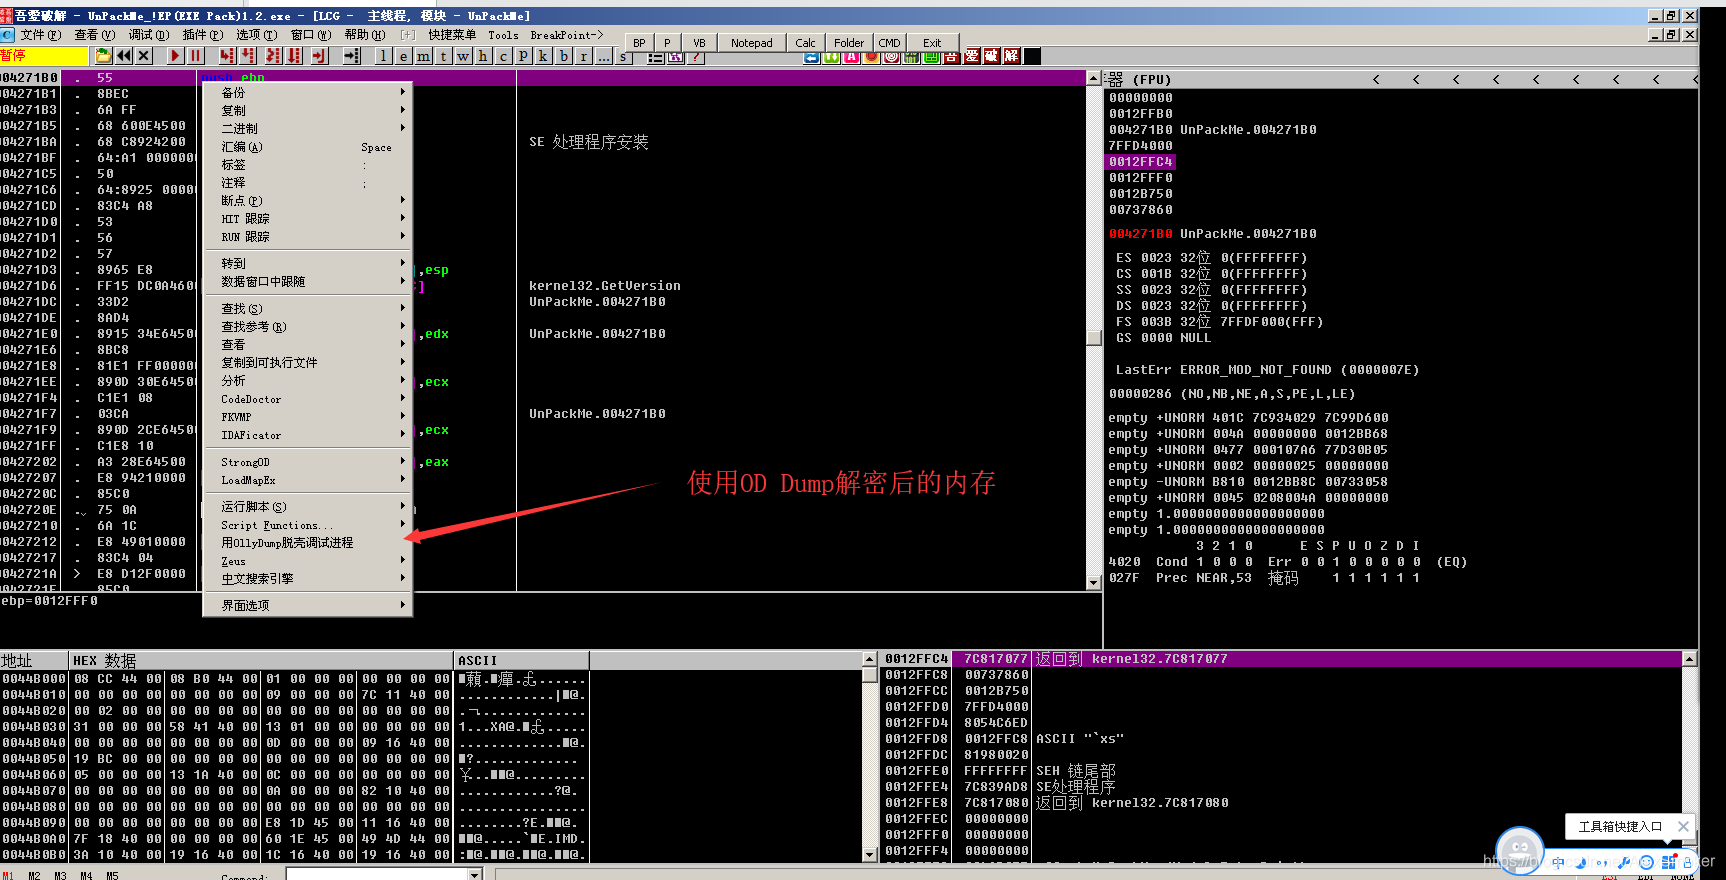Click the Folder shortcut button
This screenshot has width=1726, height=880.
tap(849, 43)
